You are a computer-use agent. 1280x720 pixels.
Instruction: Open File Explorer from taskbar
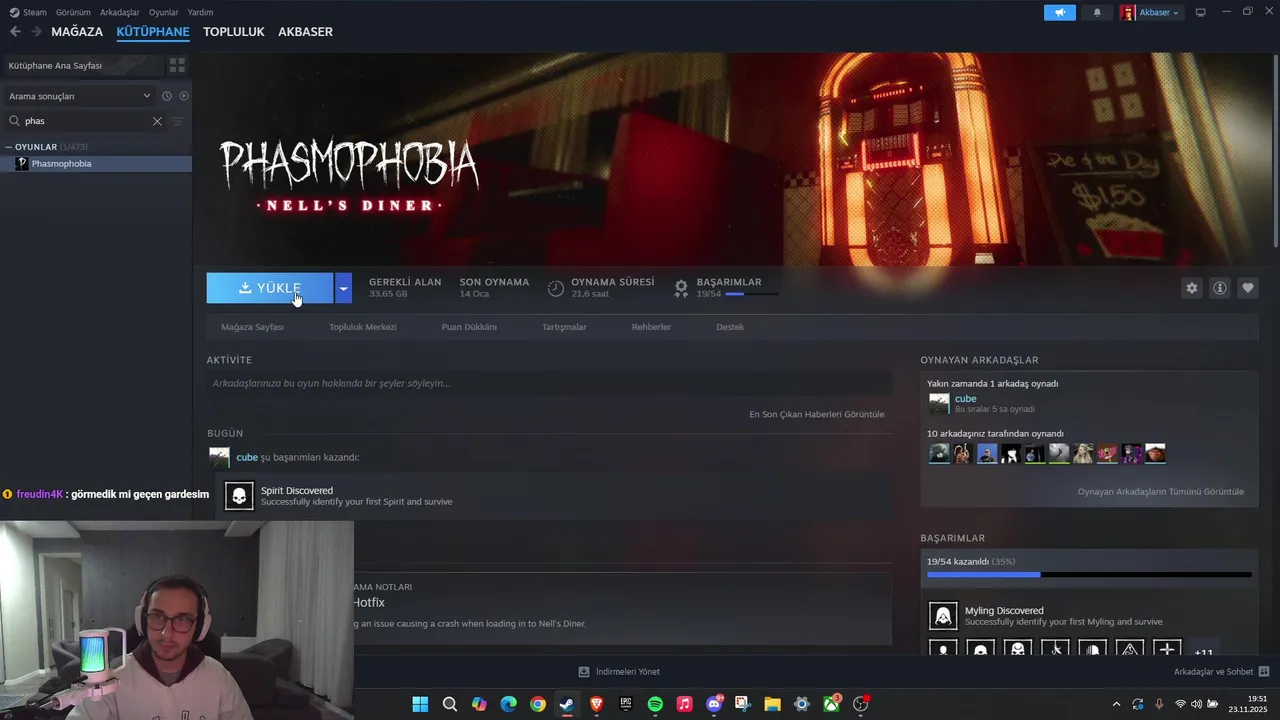tap(772, 704)
